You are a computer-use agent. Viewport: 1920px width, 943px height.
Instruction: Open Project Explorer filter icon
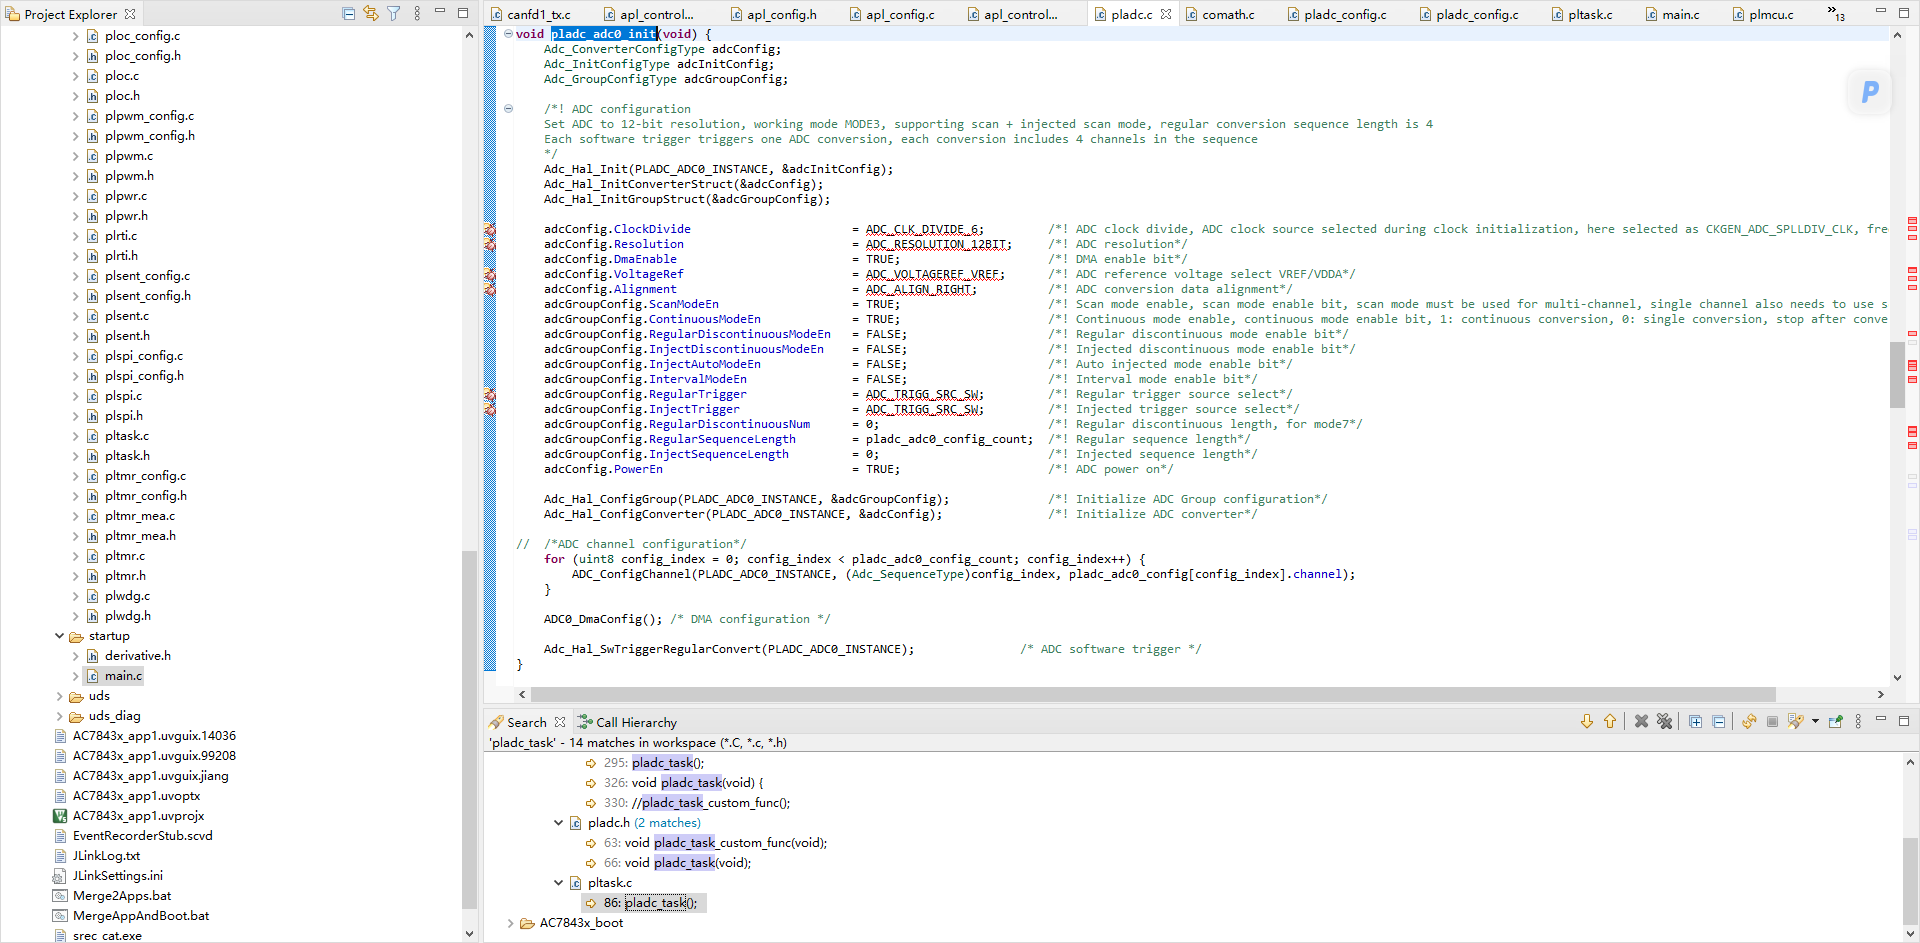(x=394, y=13)
